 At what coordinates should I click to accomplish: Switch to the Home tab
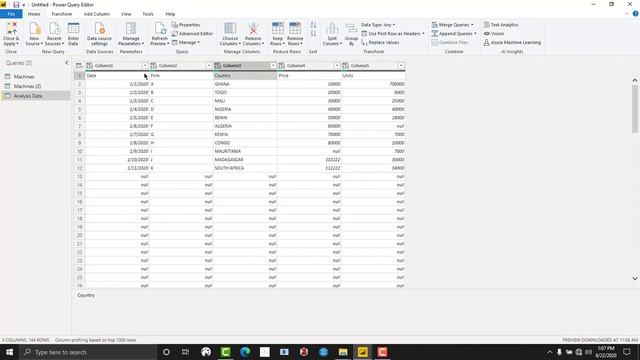click(x=34, y=14)
